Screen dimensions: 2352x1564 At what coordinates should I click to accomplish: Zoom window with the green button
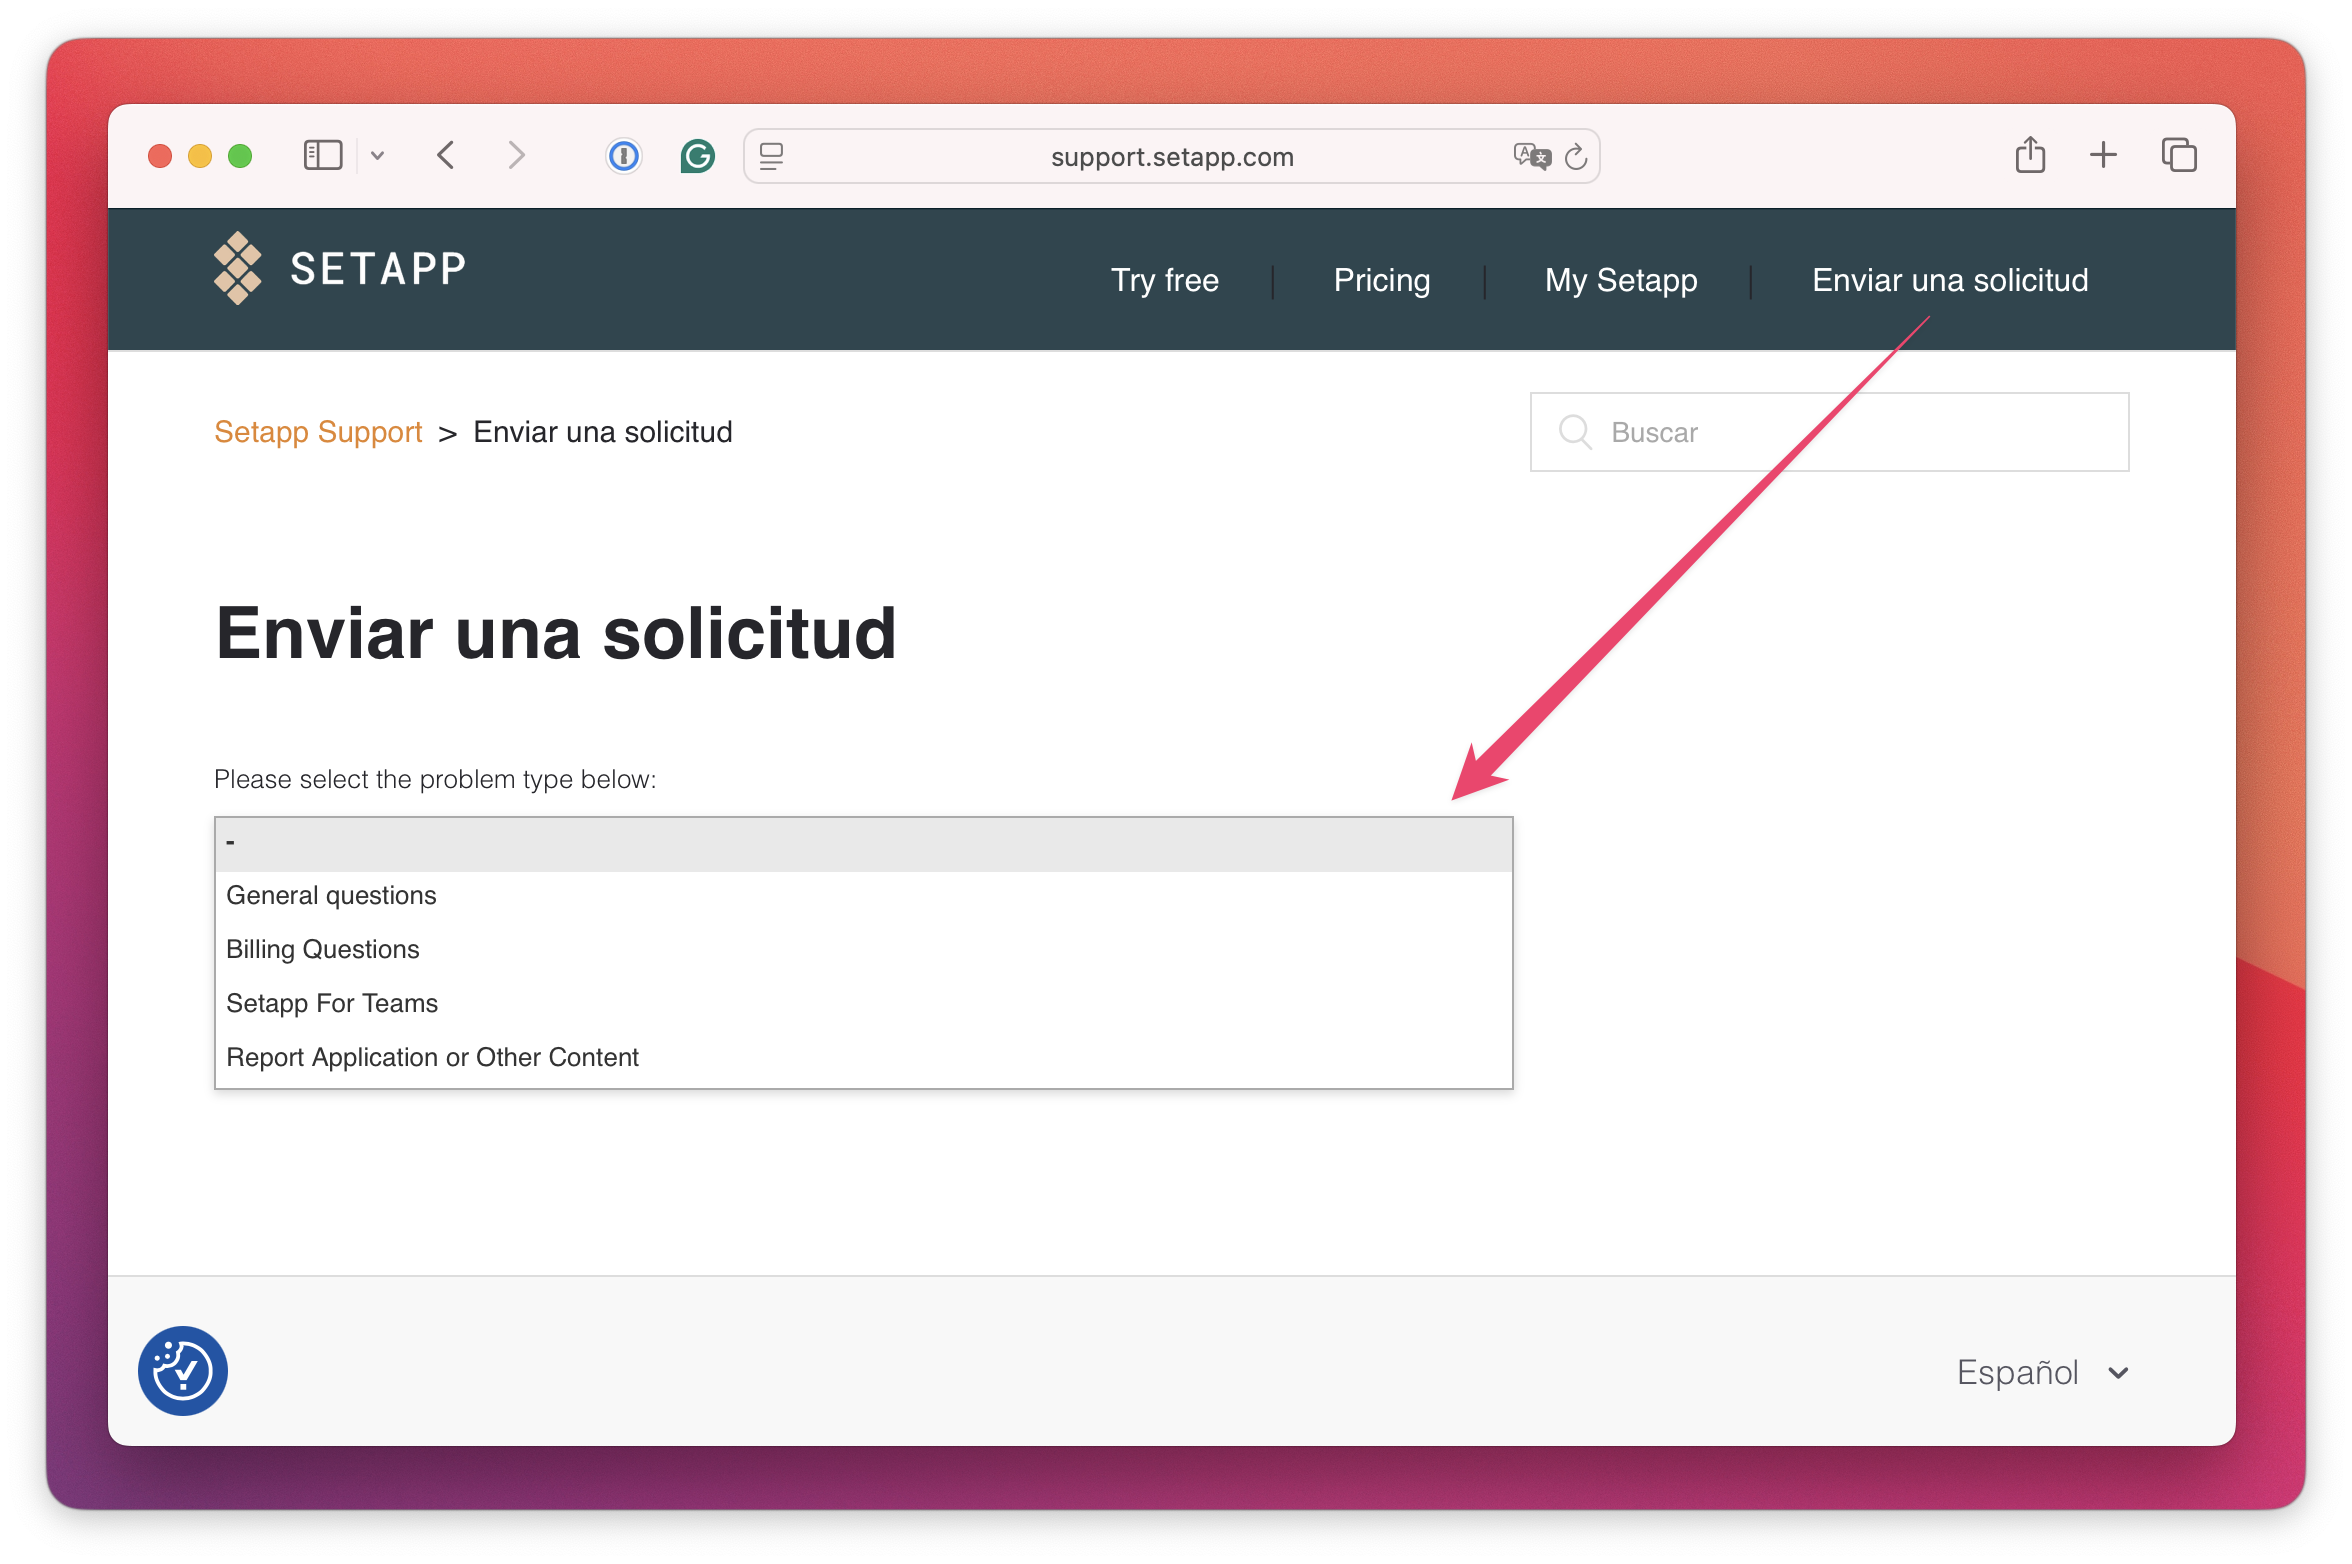pos(240,156)
